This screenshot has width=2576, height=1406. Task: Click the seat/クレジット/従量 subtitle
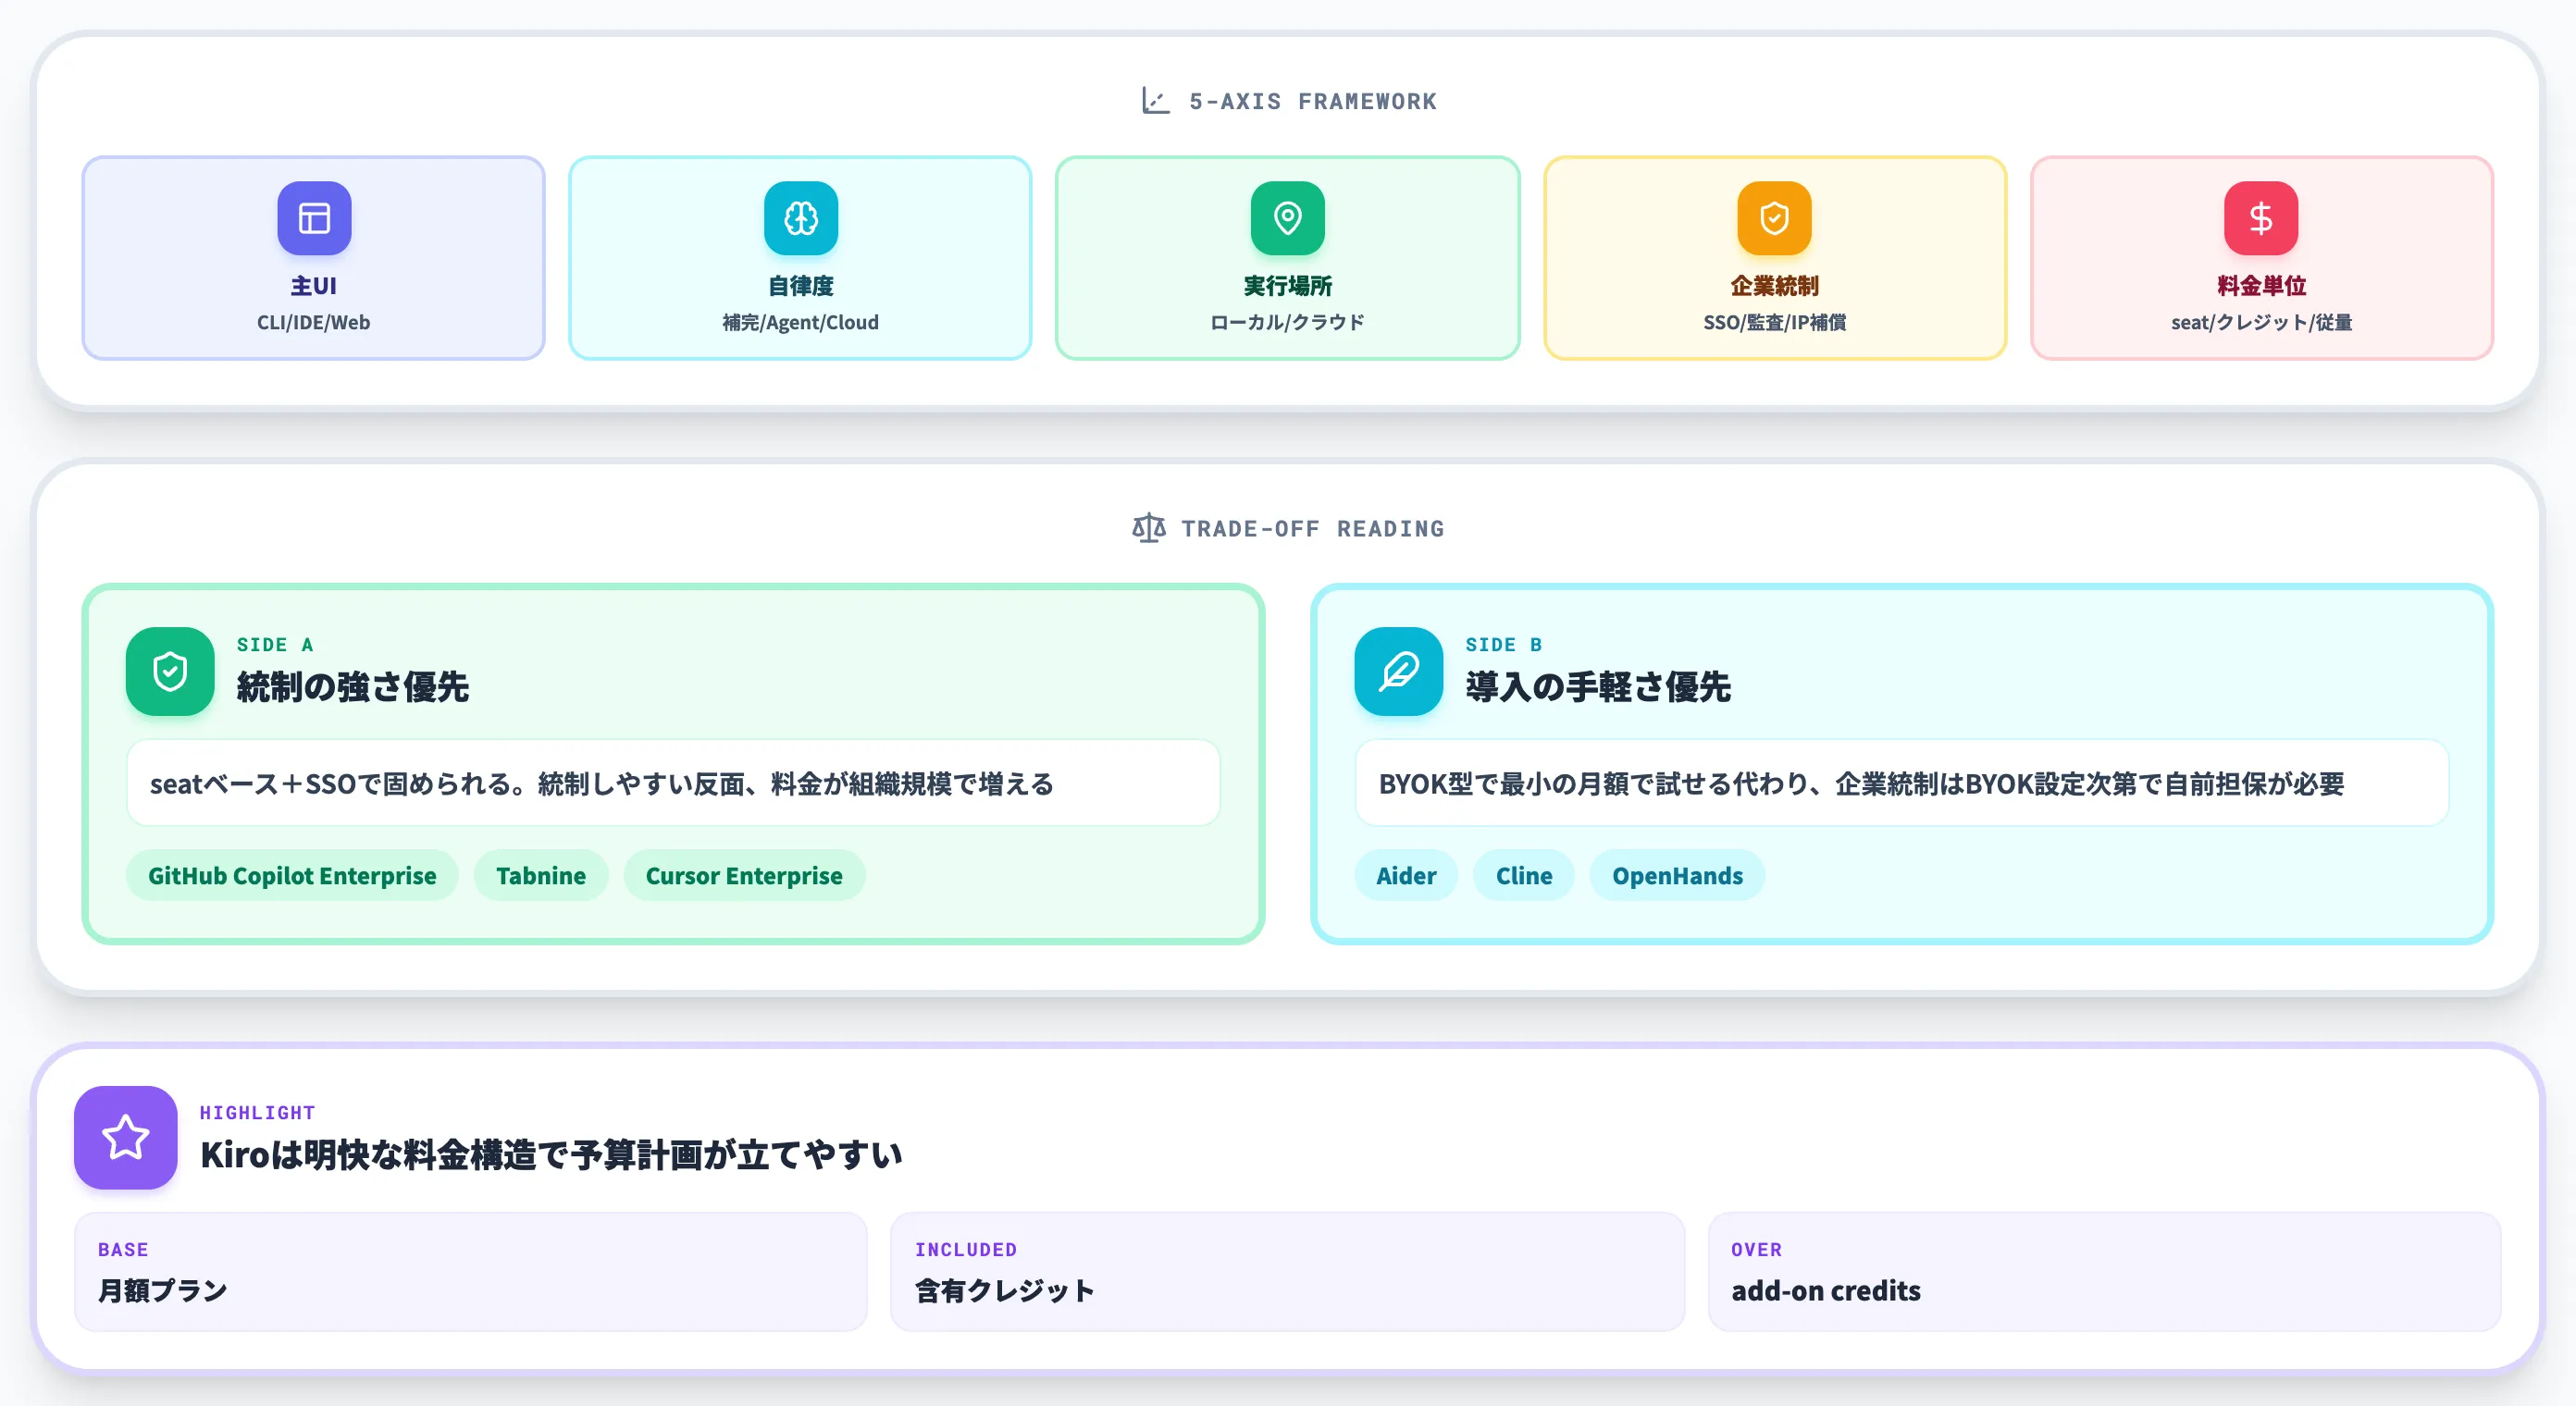(x=2262, y=322)
